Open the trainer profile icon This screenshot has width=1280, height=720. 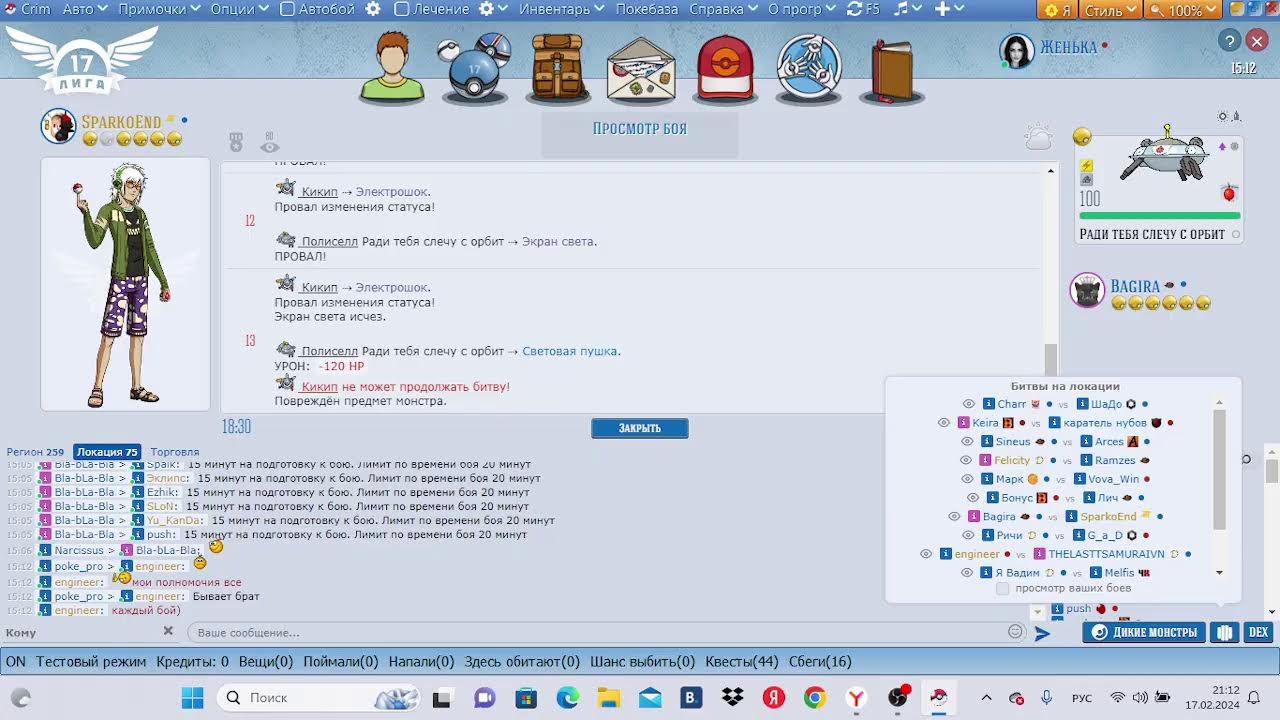click(393, 66)
